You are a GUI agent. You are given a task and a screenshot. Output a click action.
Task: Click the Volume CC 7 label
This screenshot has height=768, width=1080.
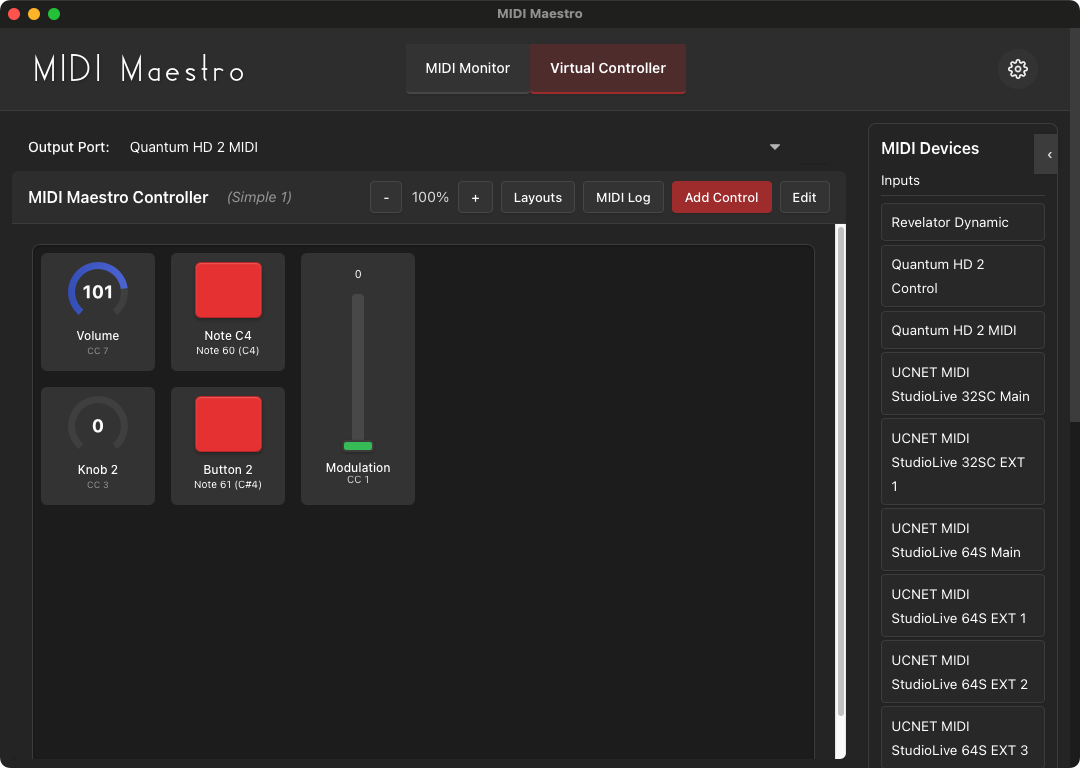click(98, 351)
